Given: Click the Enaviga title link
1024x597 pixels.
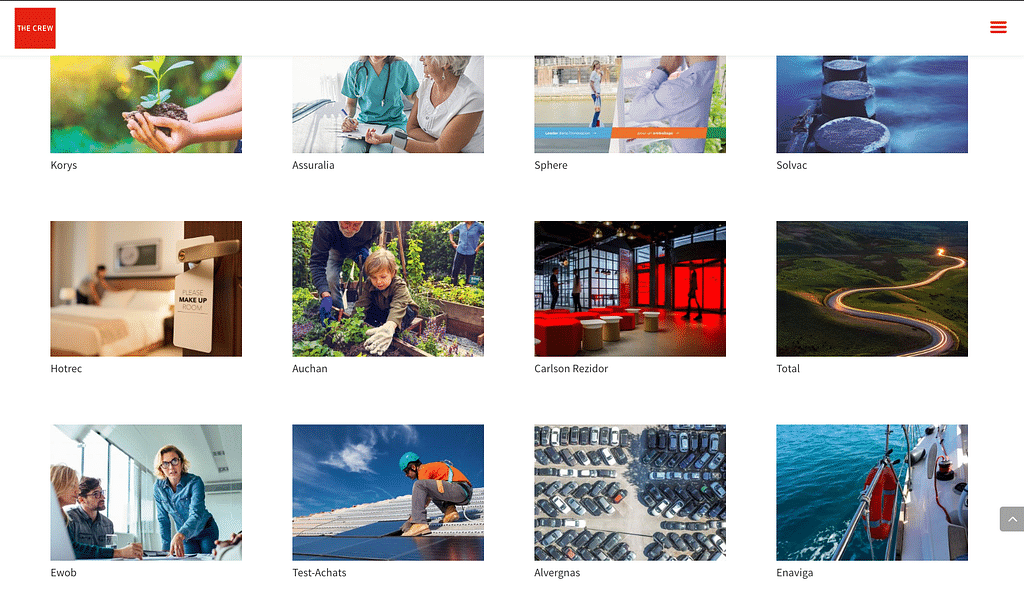Looking at the screenshot, I should pos(794,573).
